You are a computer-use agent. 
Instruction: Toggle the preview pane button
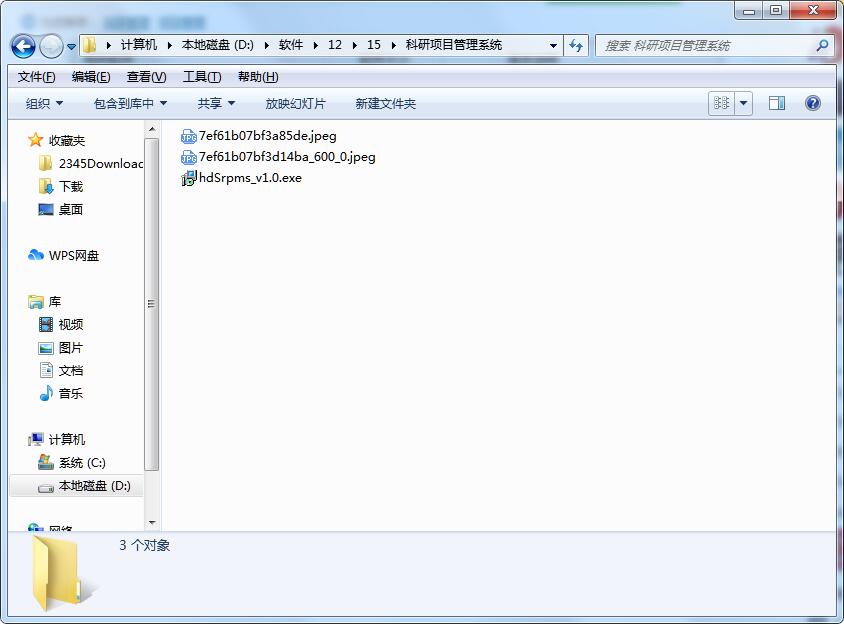776,103
